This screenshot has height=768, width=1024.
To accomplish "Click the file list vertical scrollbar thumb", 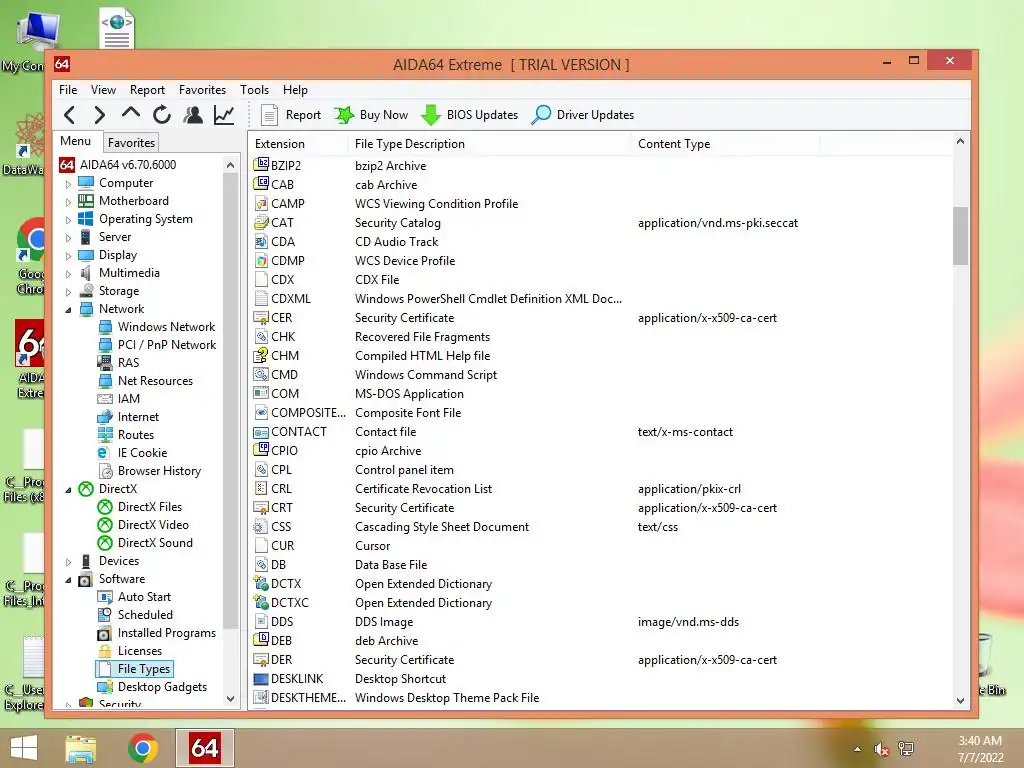I will (960, 236).
